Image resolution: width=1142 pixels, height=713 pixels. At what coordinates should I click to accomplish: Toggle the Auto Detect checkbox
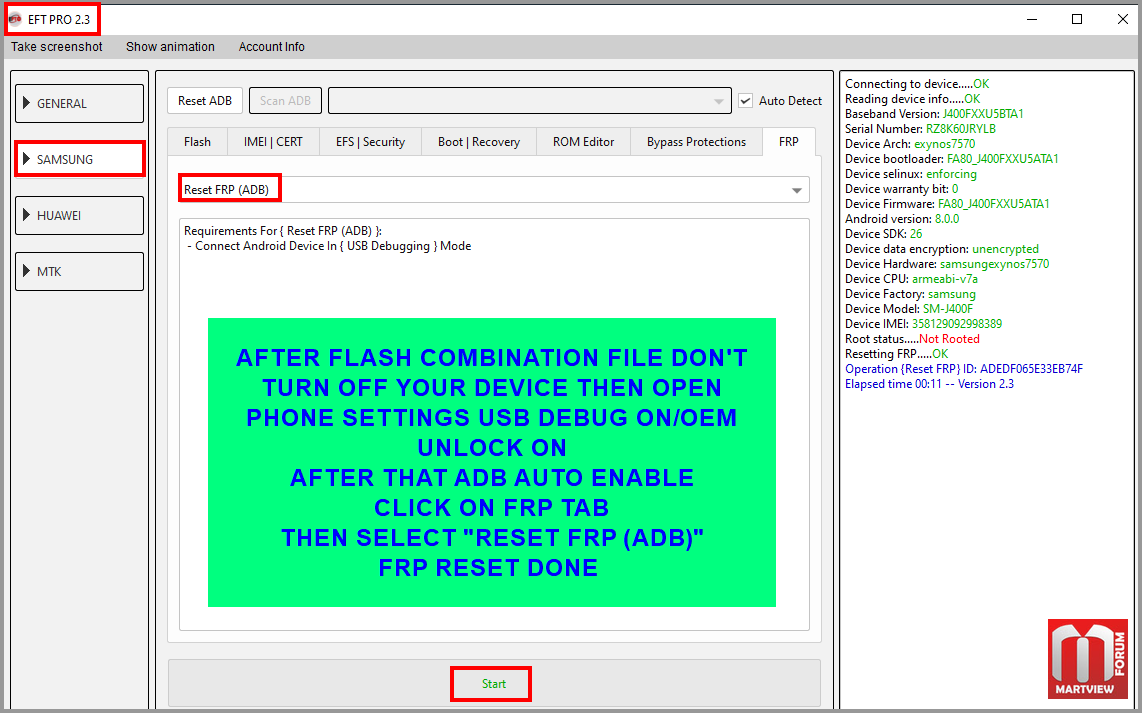pos(745,101)
